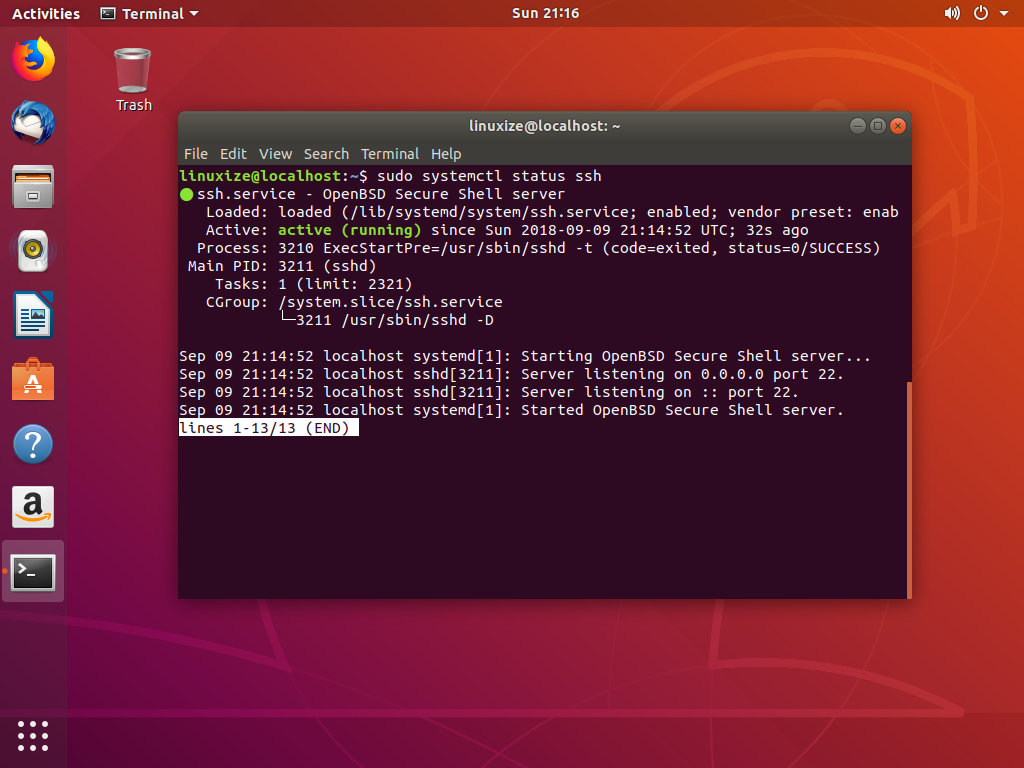Open the Amazon shortcut
The width and height of the screenshot is (1024, 768).
tap(33, 507)
